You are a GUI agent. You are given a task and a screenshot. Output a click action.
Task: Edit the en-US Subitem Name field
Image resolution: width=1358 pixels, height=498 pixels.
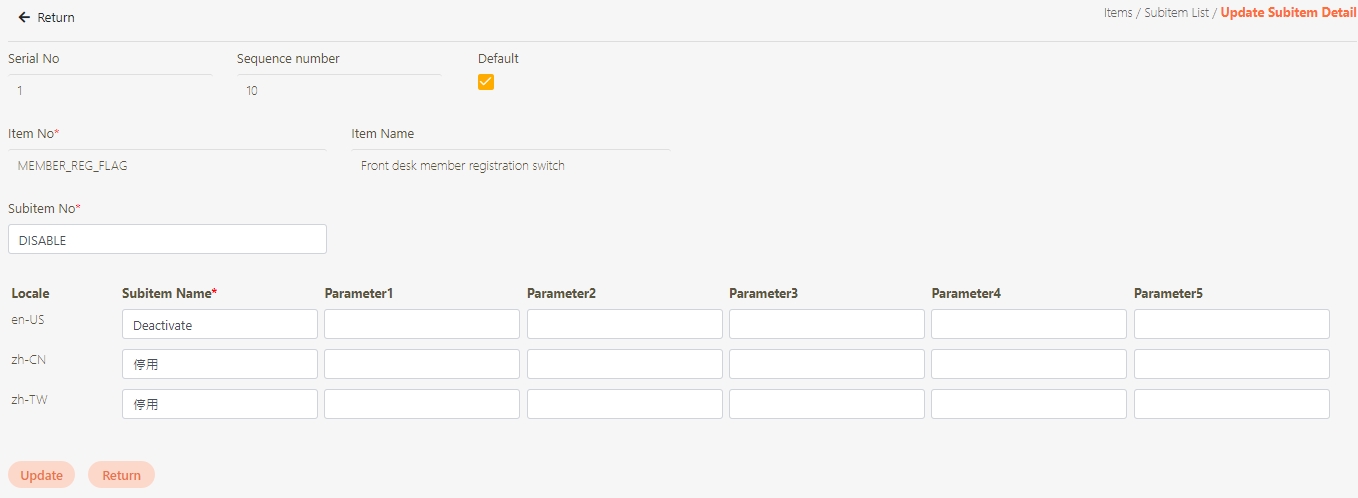tap(219, 325)
